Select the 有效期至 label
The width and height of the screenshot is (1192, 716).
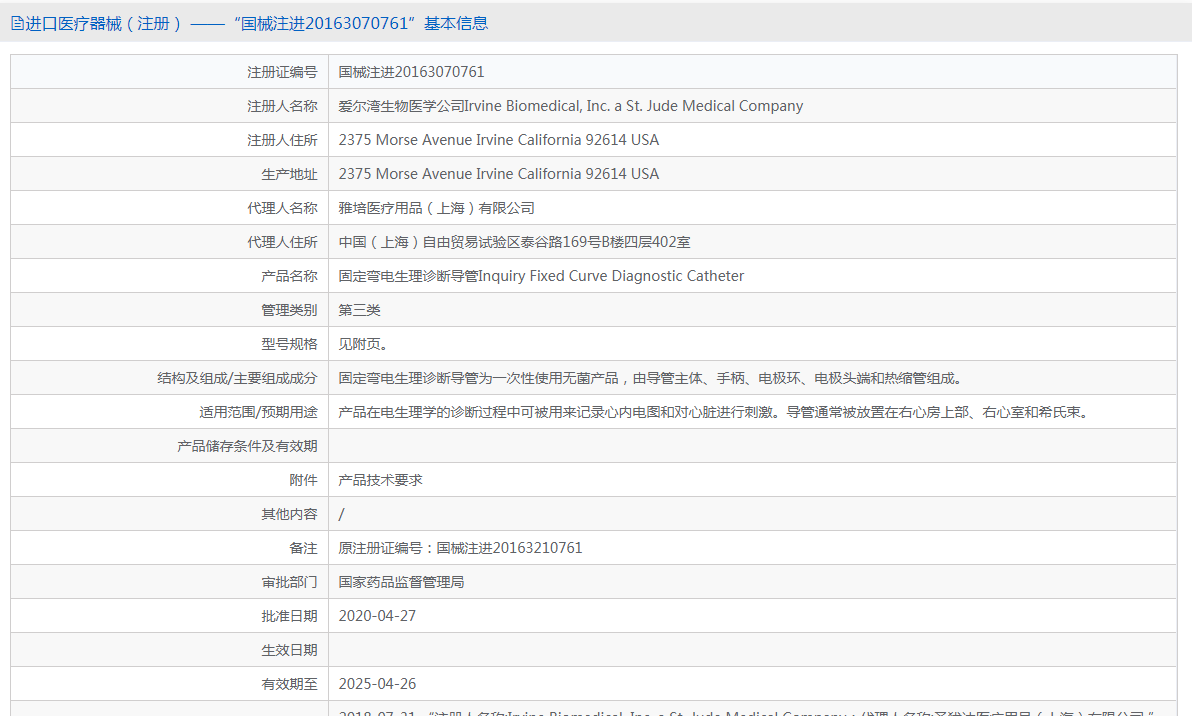(290, 684)
